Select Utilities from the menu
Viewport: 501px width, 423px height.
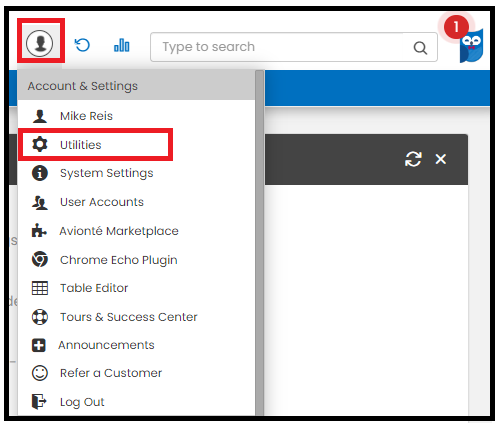coord(81,145)
